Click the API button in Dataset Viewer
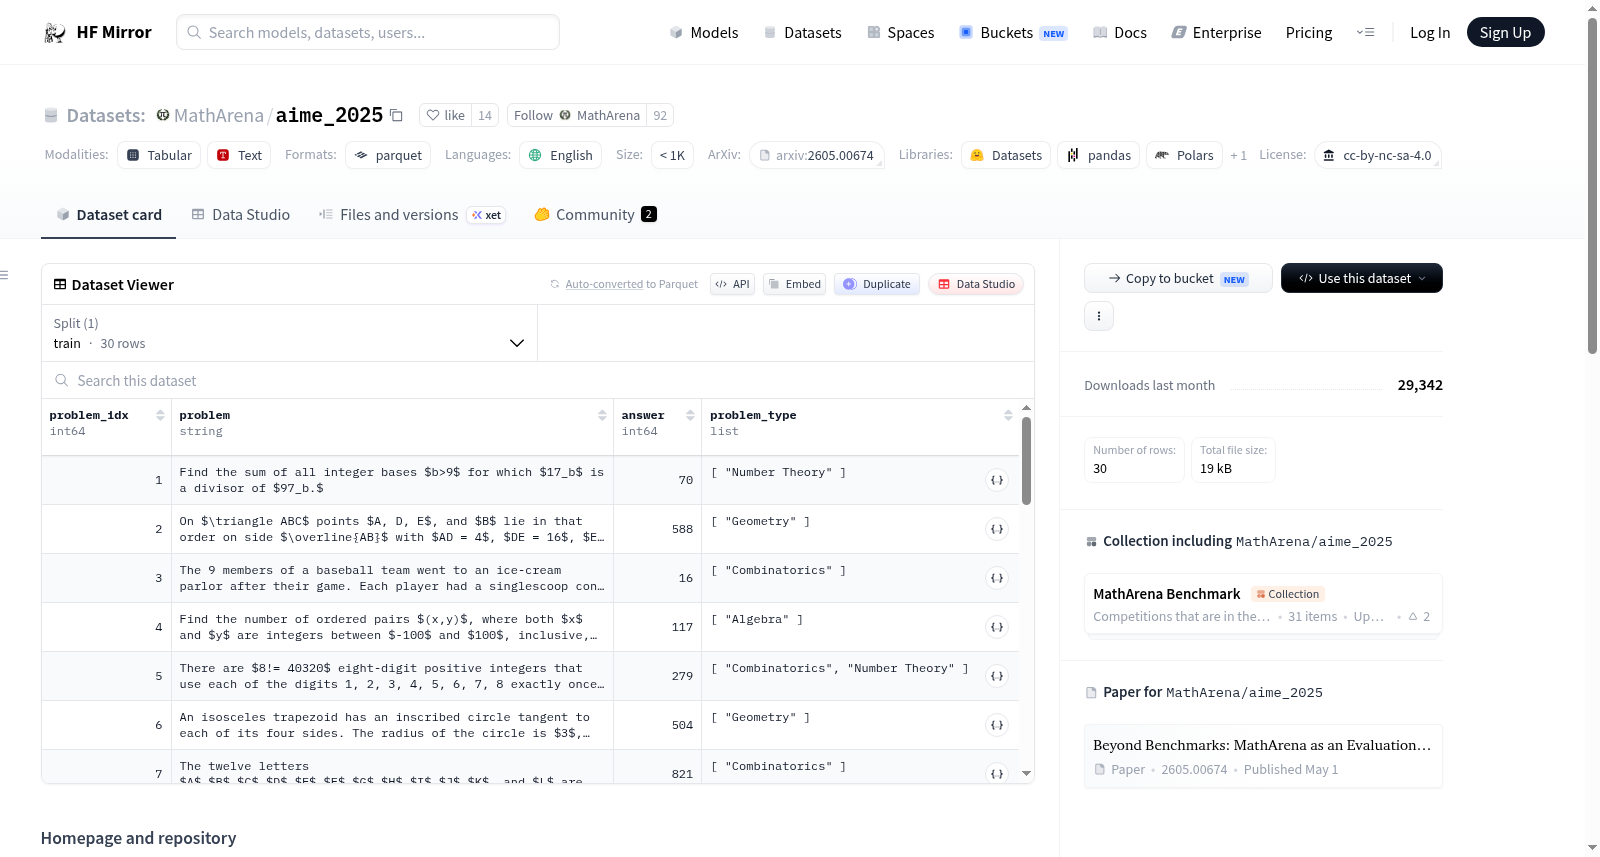1600x857 pixels. click(732, 284)
